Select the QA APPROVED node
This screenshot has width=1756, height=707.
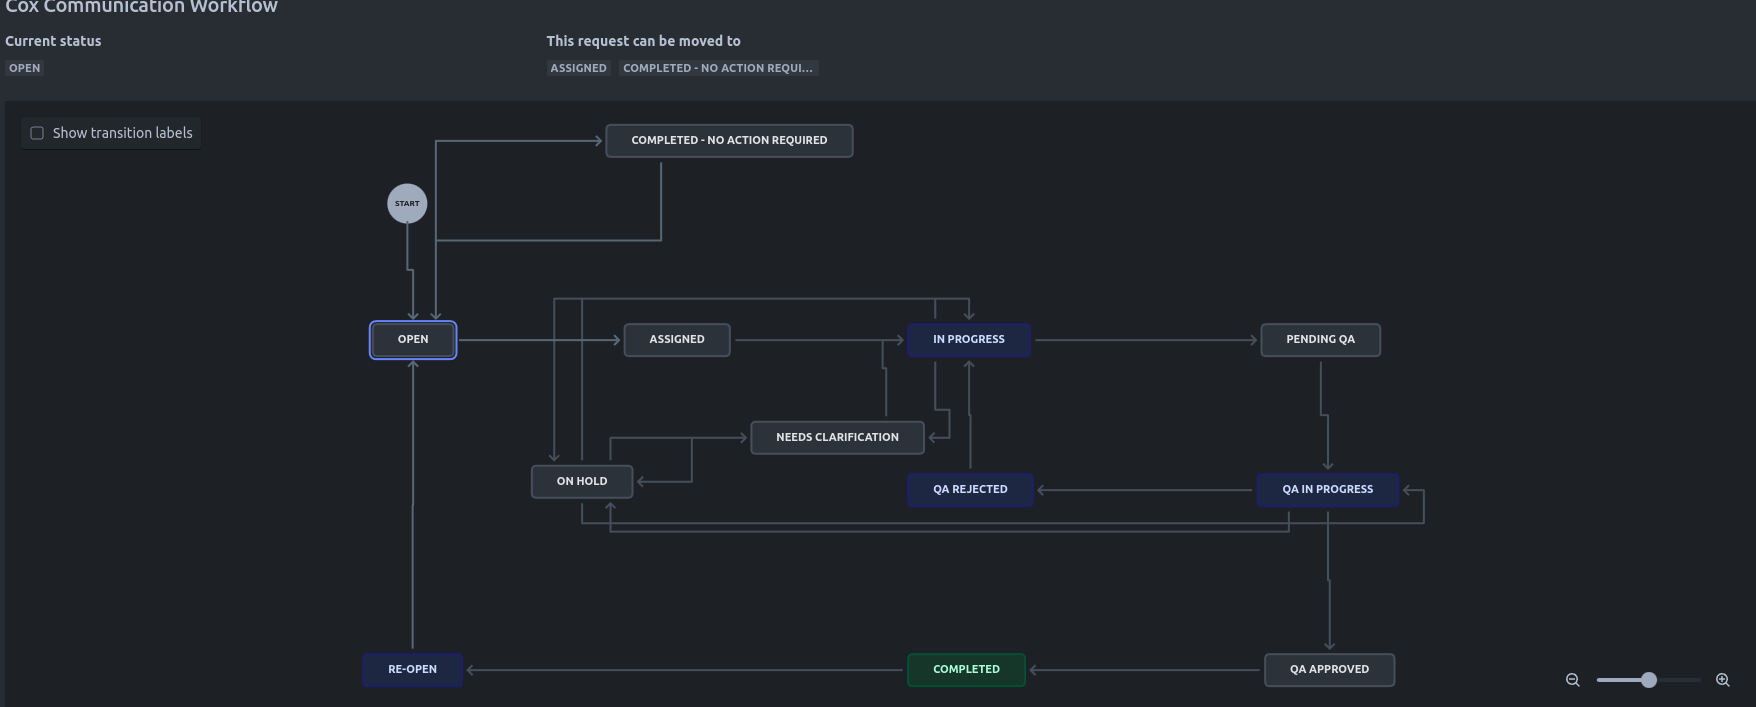1329,670
